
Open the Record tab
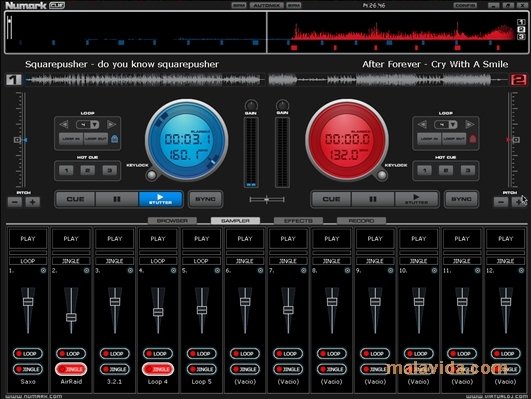pyautogui.click(x=361, y=221)
